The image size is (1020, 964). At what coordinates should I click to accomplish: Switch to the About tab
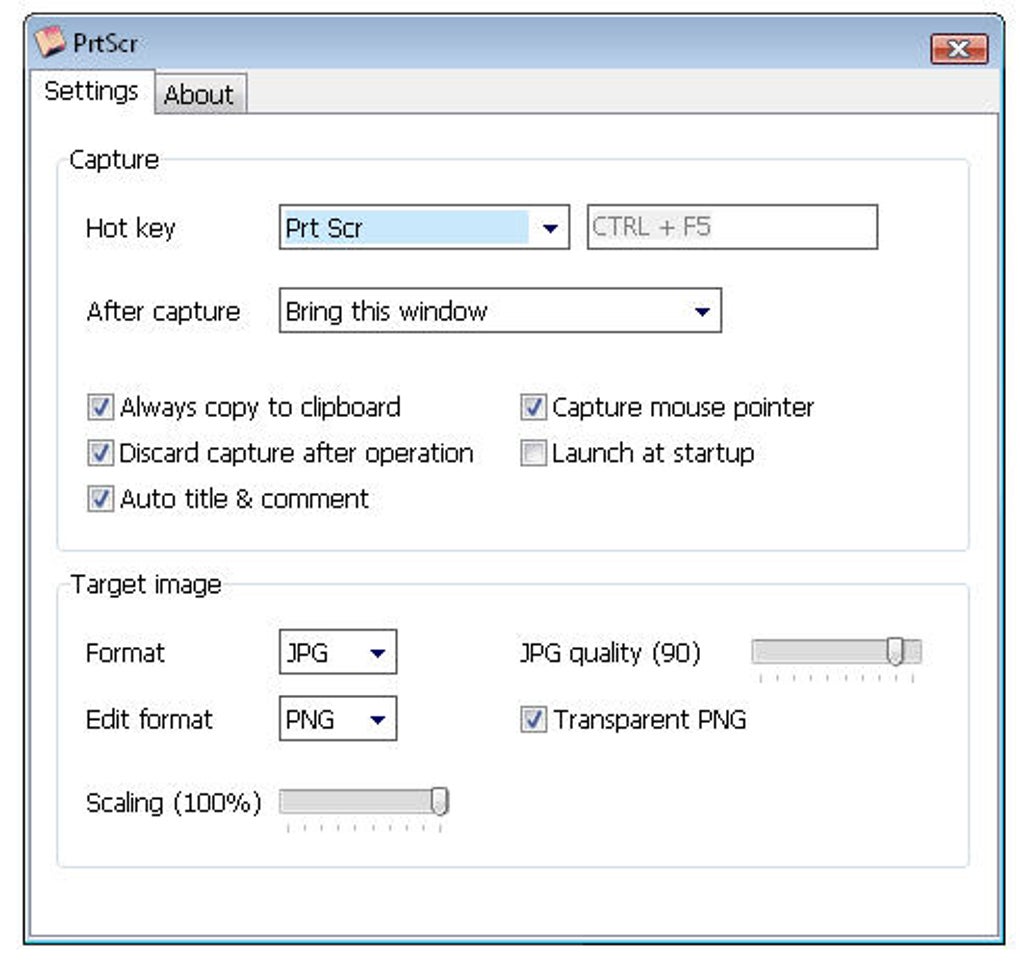pyautogui.click(x=199, y=94)
